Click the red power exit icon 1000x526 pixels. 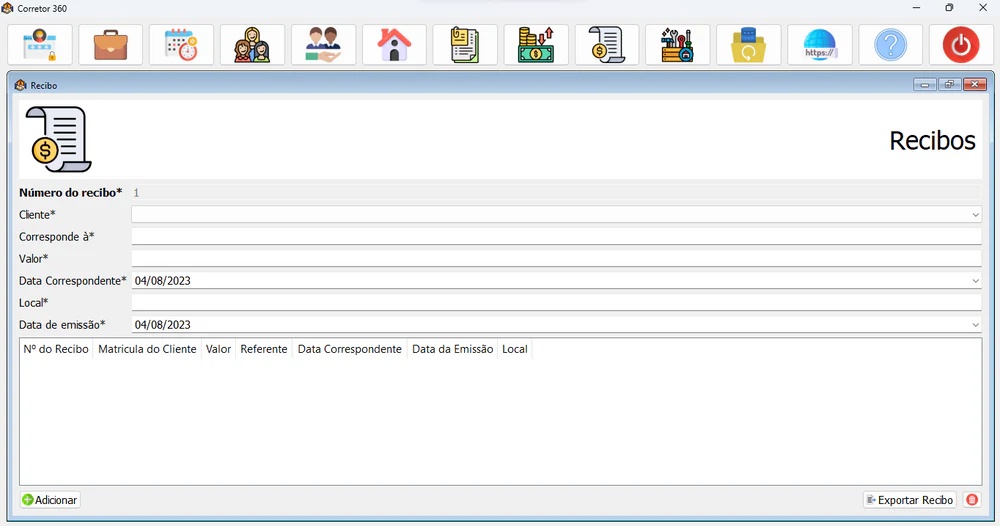961,45
